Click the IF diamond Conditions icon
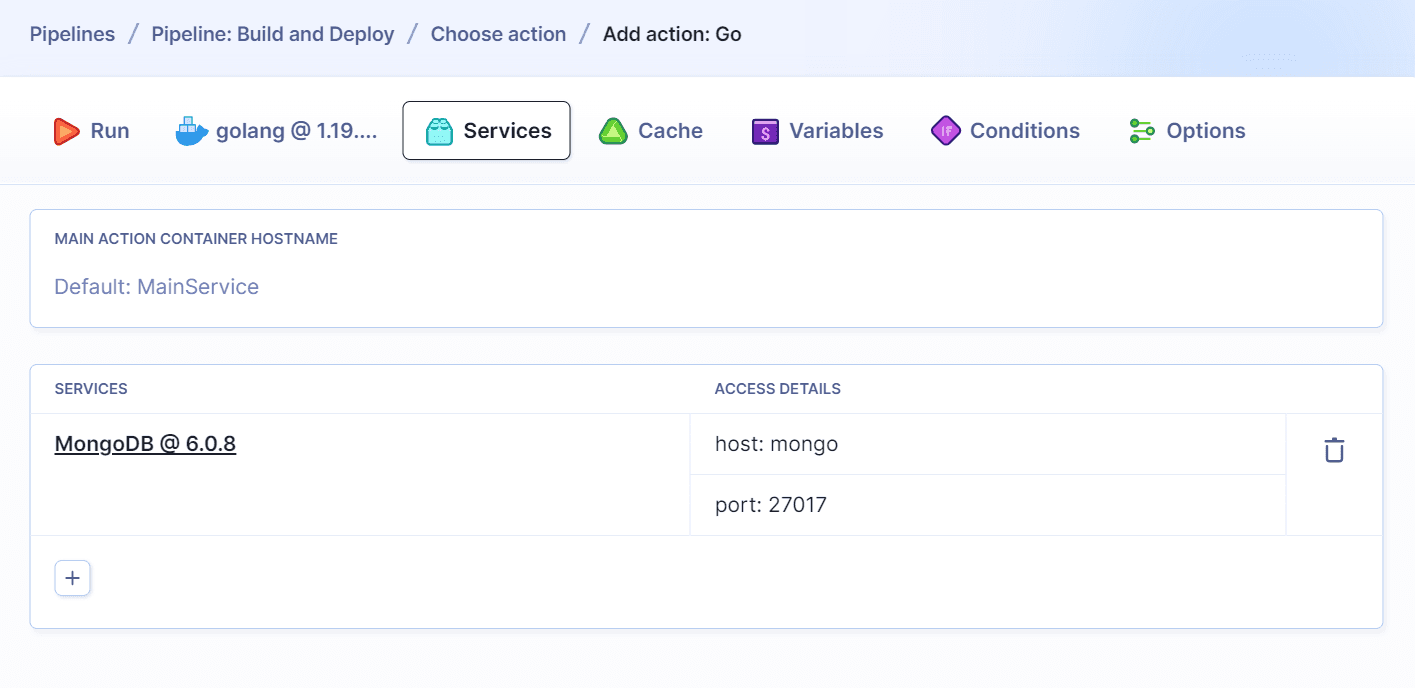The image size is (1415, 688). (x=945, y=131)
